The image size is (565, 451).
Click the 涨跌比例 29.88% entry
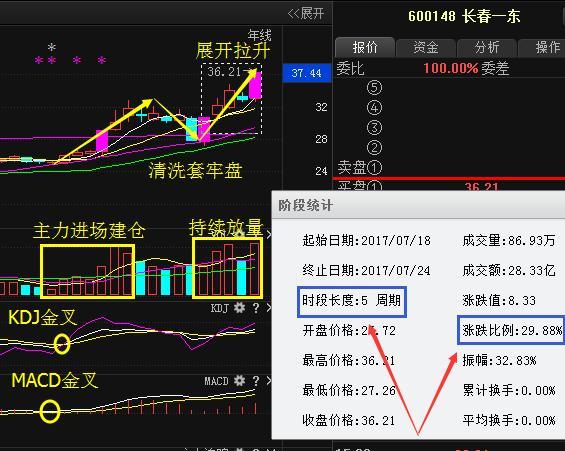tap(512, 330)
